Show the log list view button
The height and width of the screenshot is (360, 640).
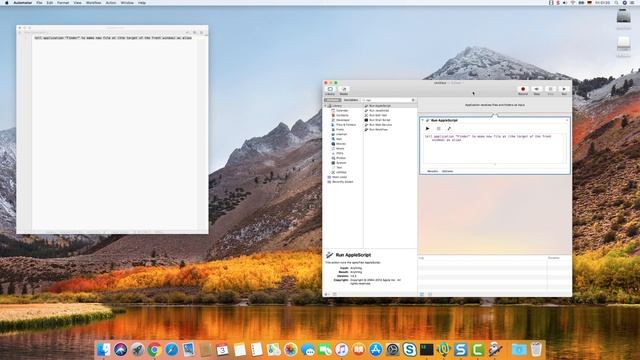[x=422, y=294]
